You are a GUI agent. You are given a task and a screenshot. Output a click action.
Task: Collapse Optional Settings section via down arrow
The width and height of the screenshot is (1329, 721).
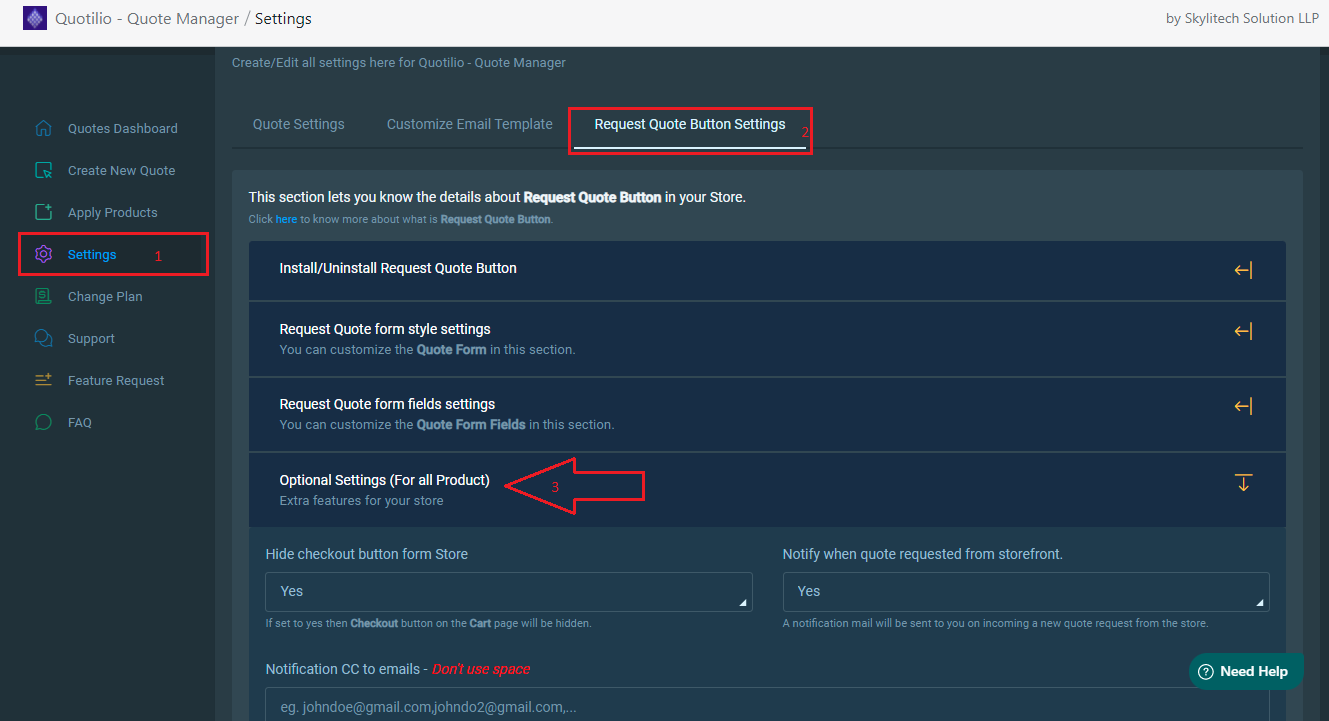click(x=1243, y=483)
